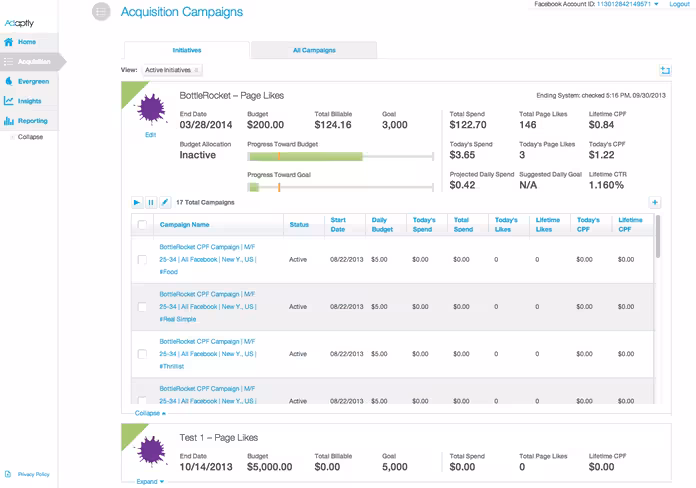
Task: Edit the BottleRocket initiative
Action: coord(150,135)
